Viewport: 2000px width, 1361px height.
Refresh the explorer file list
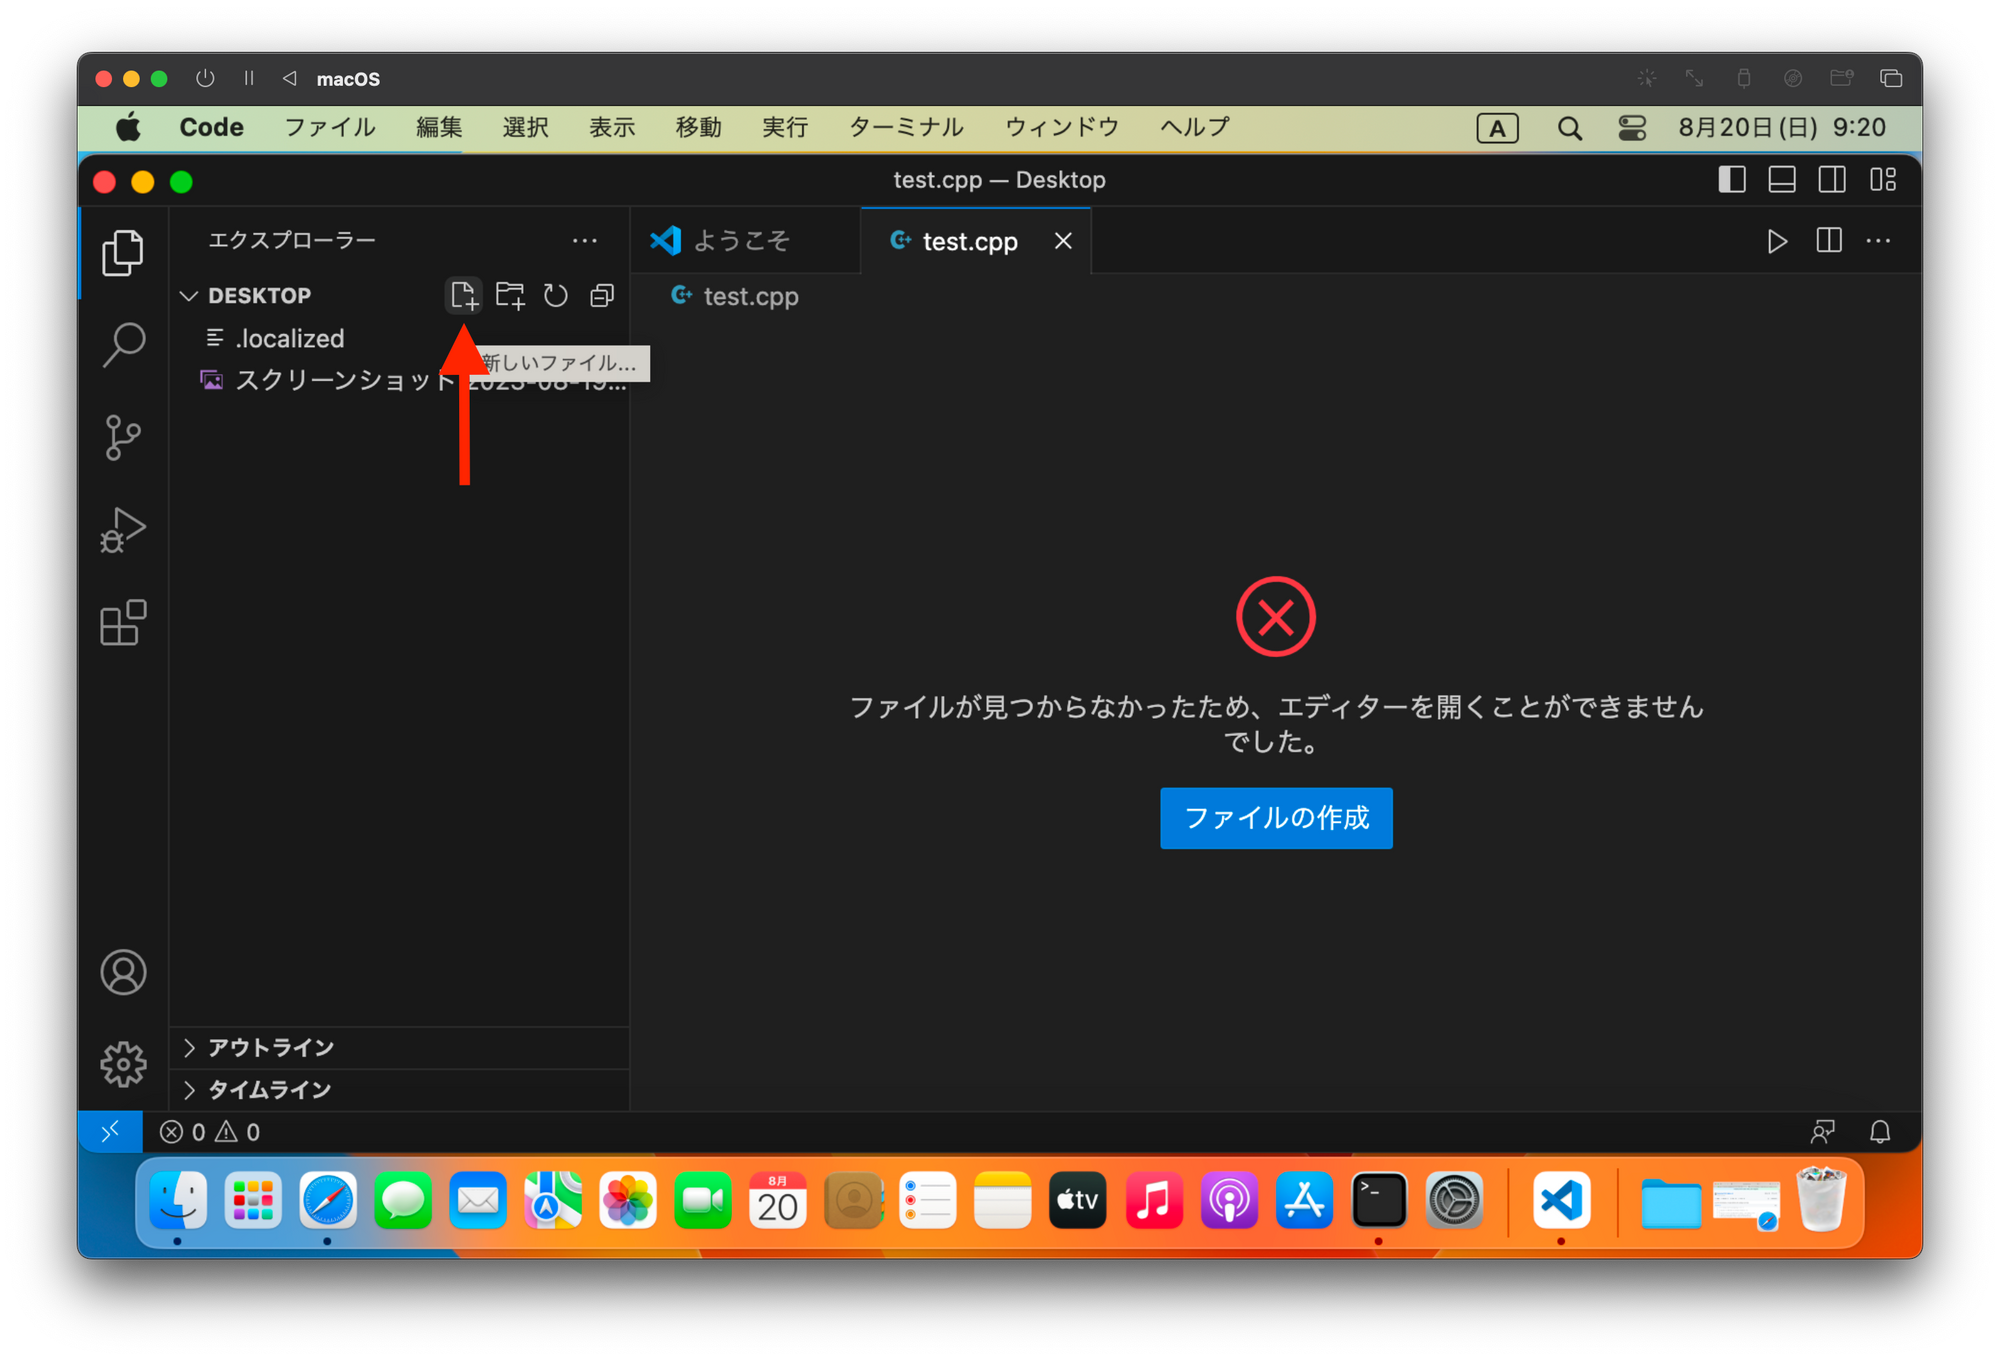pyautogui.click(x=556, y=295)
